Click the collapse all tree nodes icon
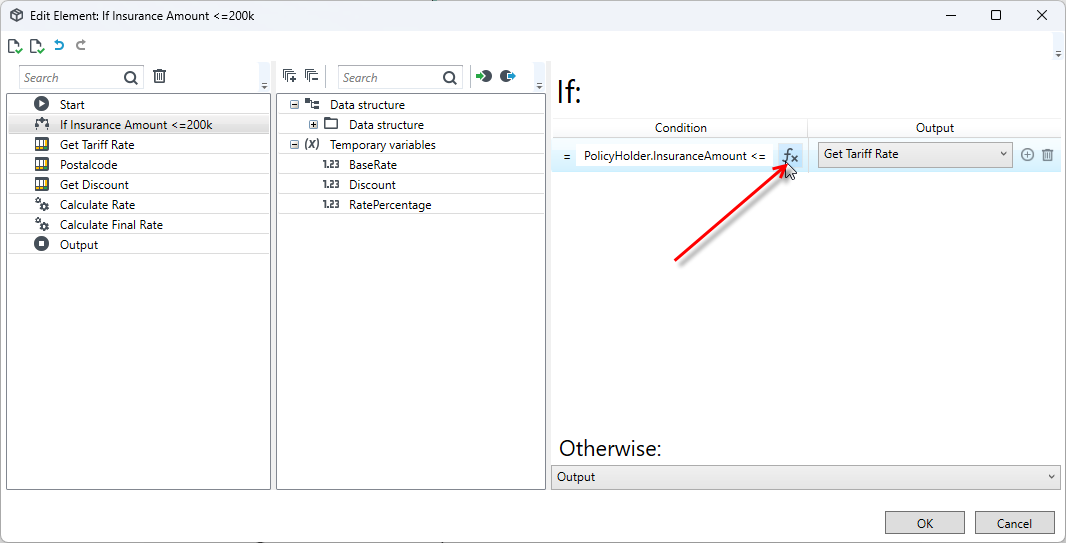The width and height of the screenshot is (1066, 543). tap(311, 75)
